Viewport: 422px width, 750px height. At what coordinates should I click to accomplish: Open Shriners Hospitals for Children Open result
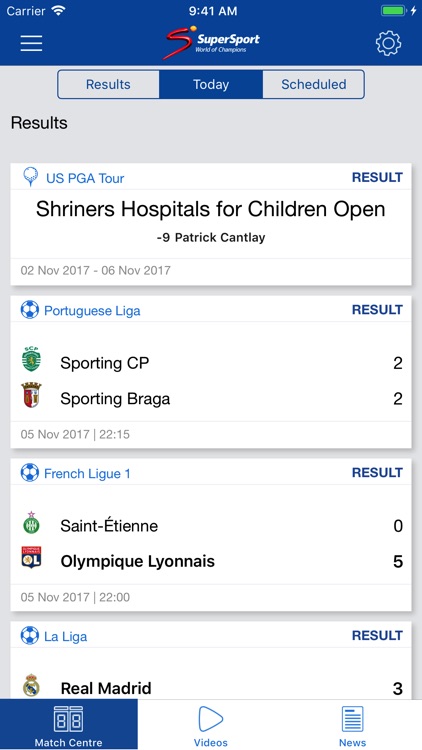(211, 224)
